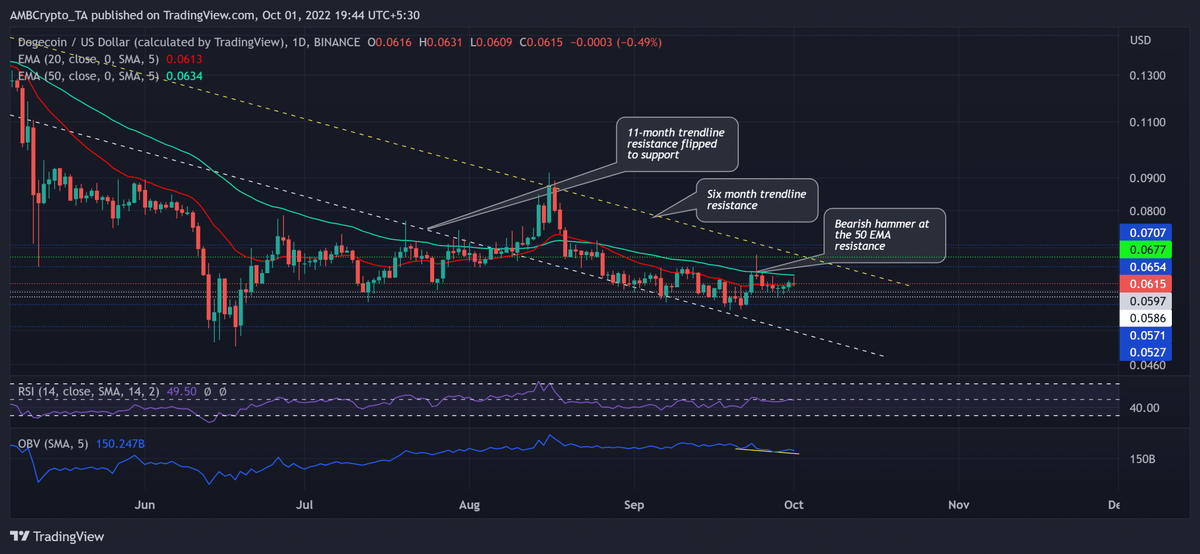Viewport: 1200px width, 554px height.
Task: Click the 150B OBV axis value
Action: (1143, 460)
